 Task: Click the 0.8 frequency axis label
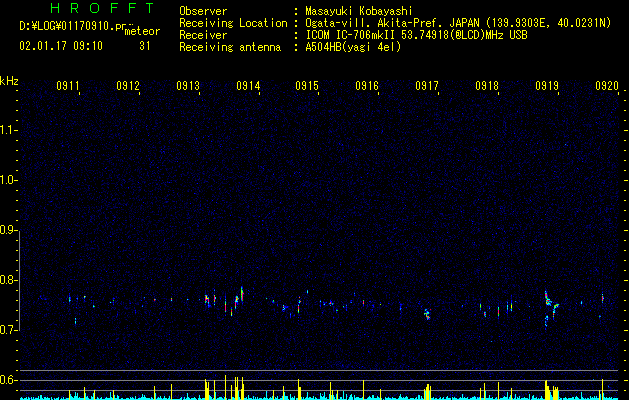coord(8,280)
